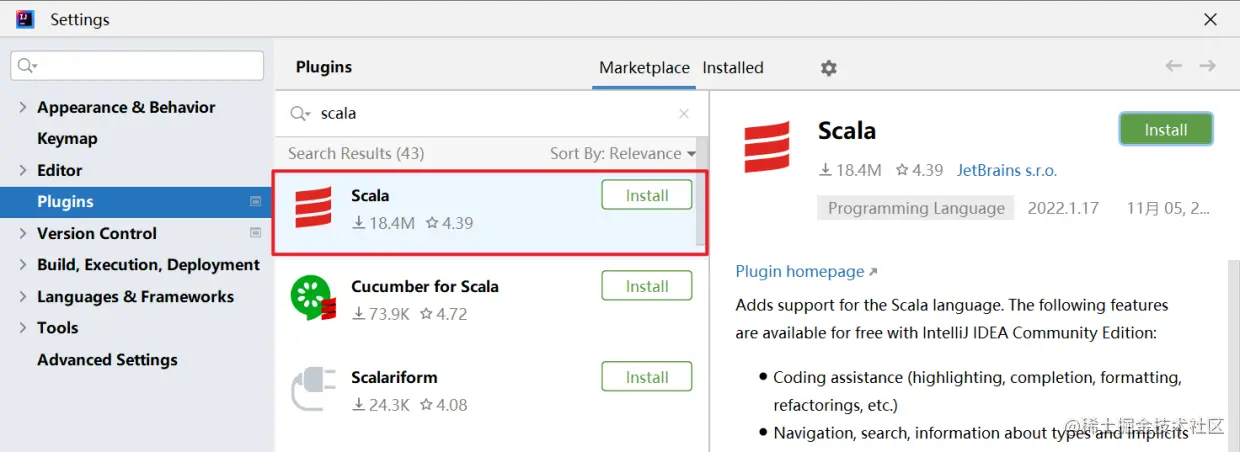Expand the Languages & Frameworks node
The image size is (1240, 452).
click(22, 296)
